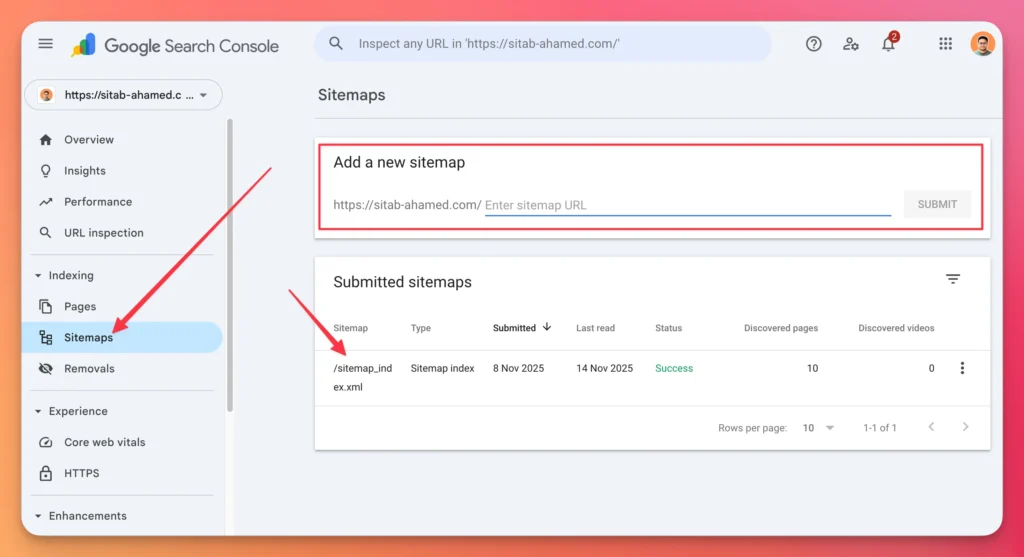The image size is (1024, 557).
Task: Collapse the Experience section
Action: (x=38, y=411)
